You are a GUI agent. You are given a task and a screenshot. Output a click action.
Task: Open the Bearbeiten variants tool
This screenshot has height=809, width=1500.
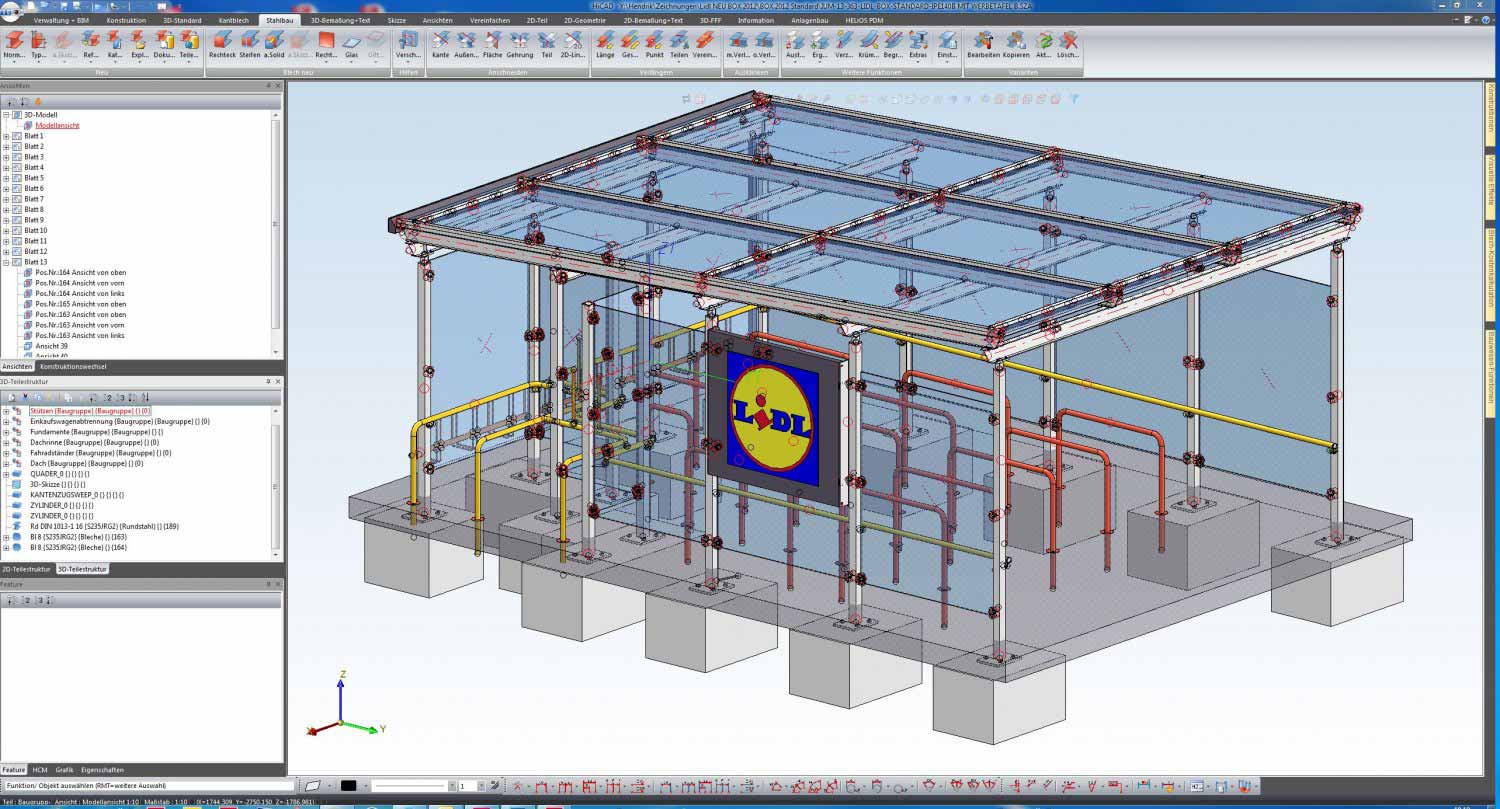click(983, 44)
